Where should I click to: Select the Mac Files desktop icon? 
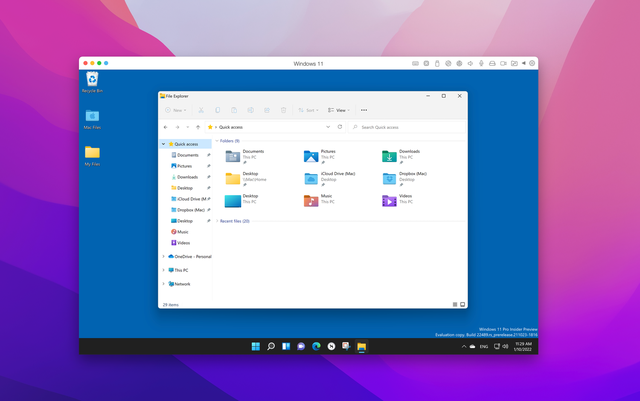point(92,119)
